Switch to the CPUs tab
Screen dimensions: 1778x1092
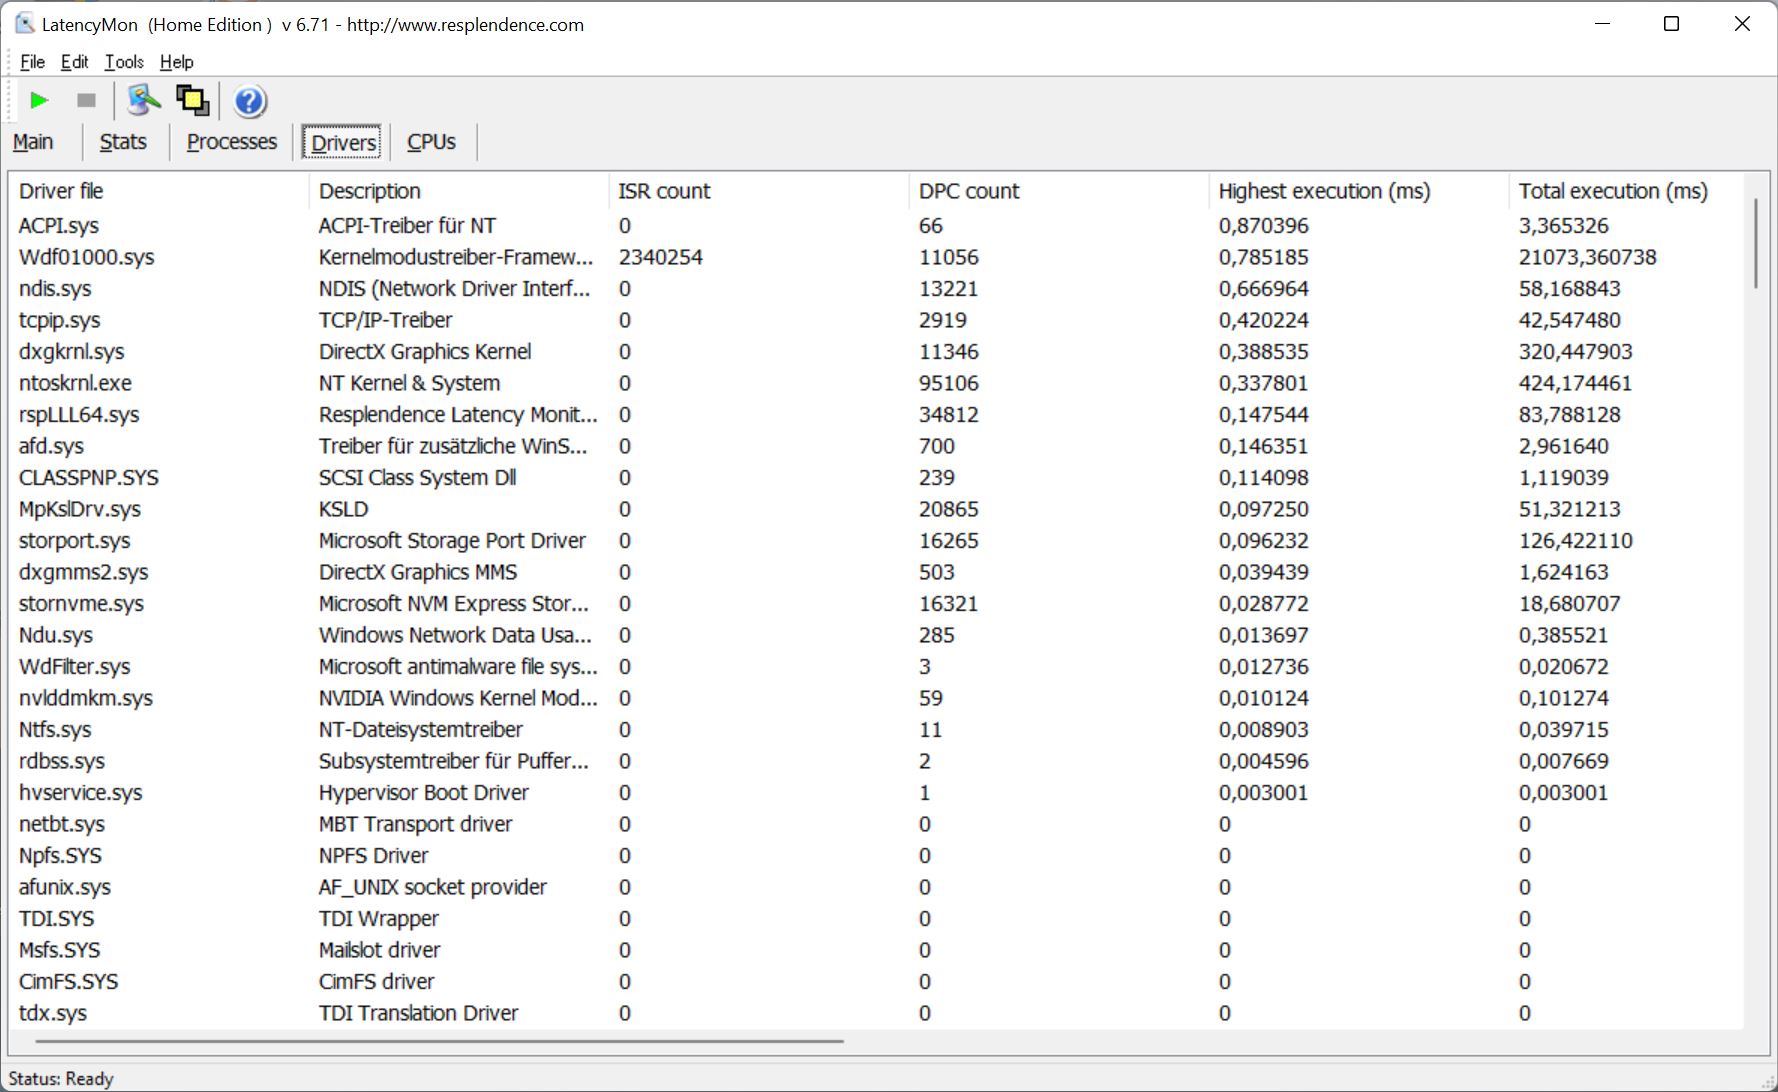431,142
